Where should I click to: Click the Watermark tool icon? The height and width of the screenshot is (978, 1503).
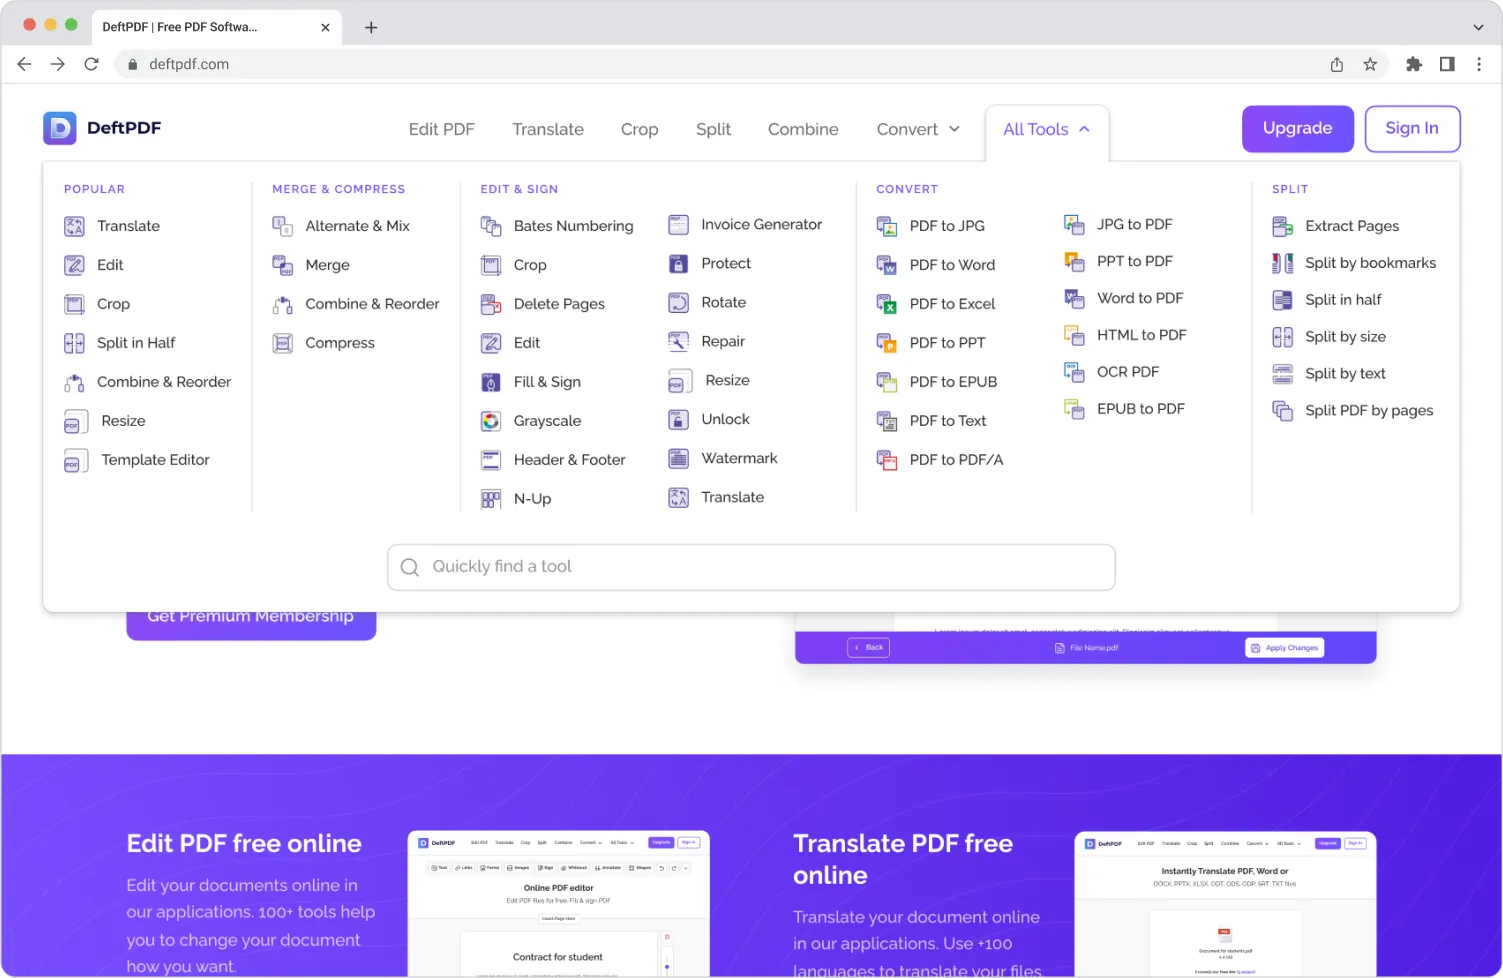tap(678, 459)
